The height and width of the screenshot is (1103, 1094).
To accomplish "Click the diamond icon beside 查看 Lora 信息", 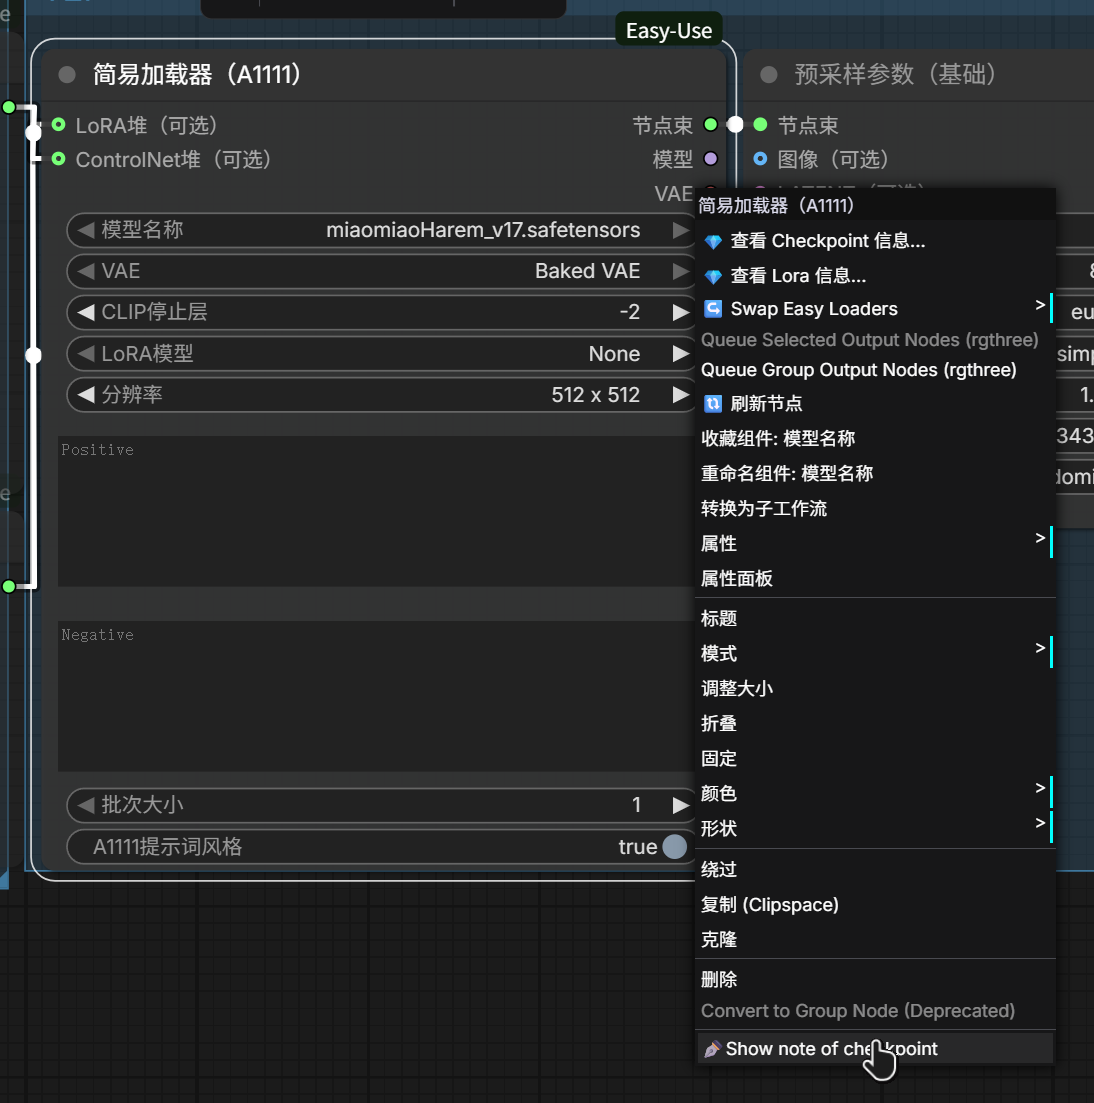I will pos(713,276).
